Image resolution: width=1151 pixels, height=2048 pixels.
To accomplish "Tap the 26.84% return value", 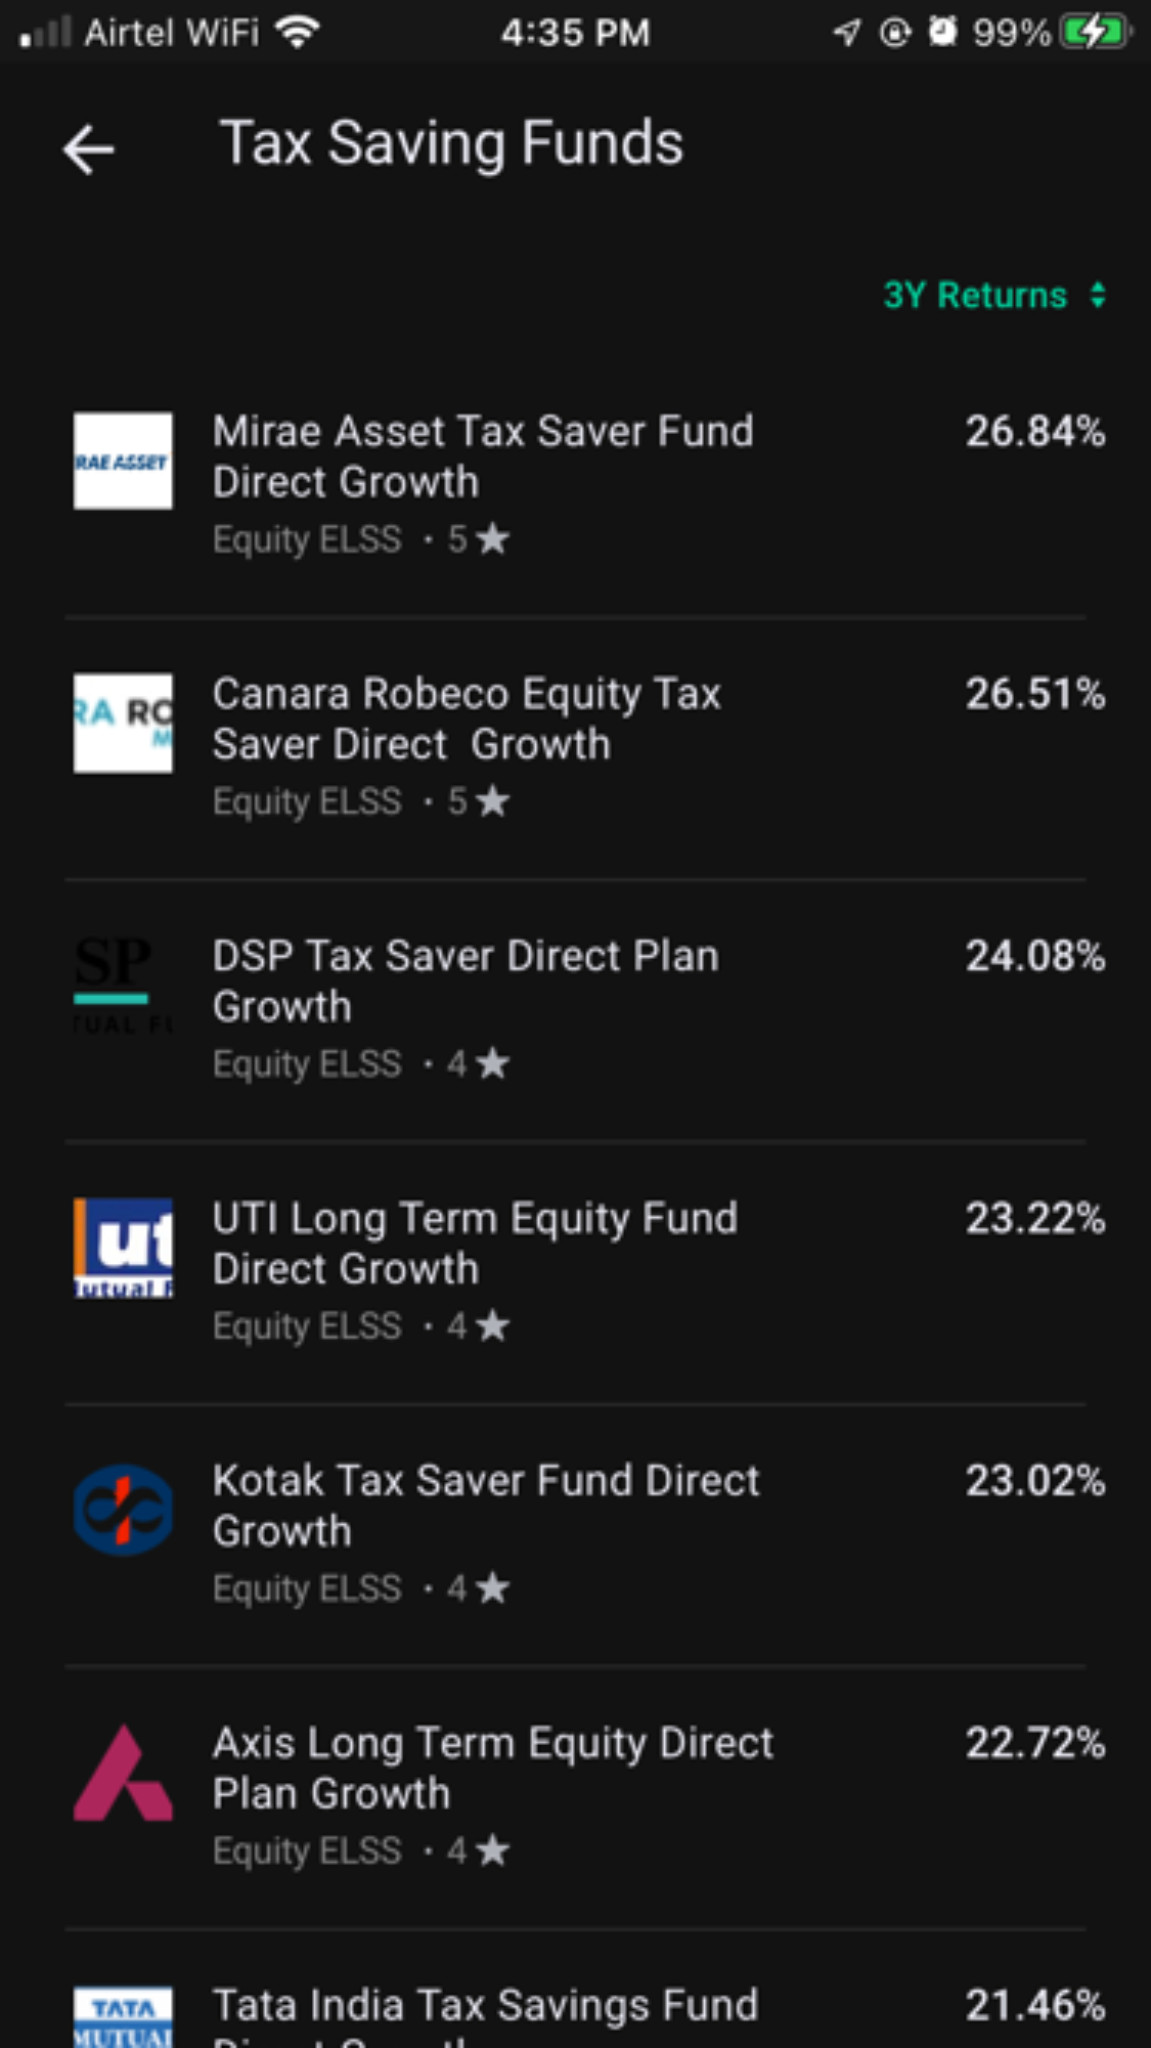I will pyautogui.click(x=1035, y=432).
